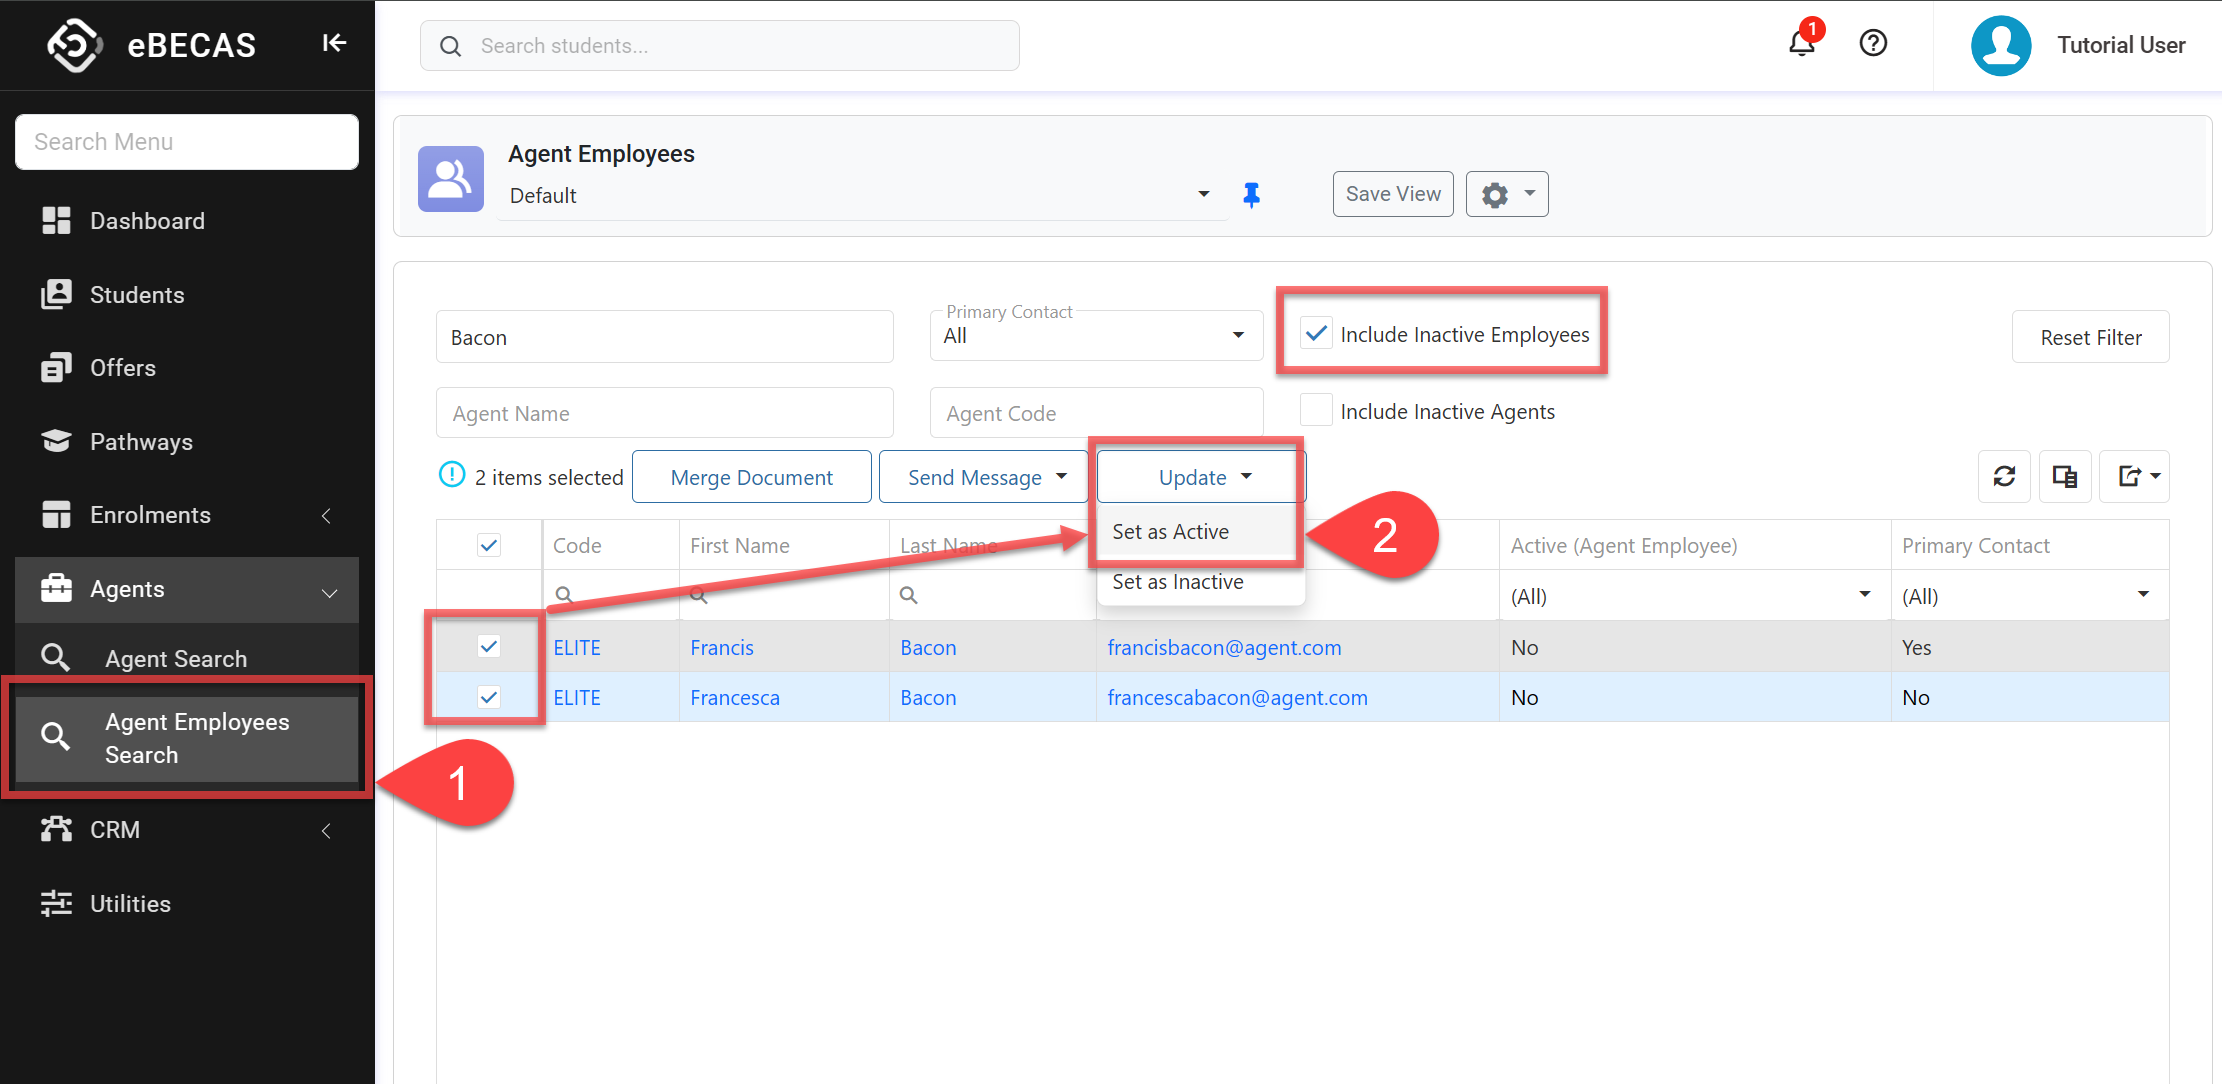Click the Students sidebar icon
The image size is (2222, 1084).
point(56,295)
